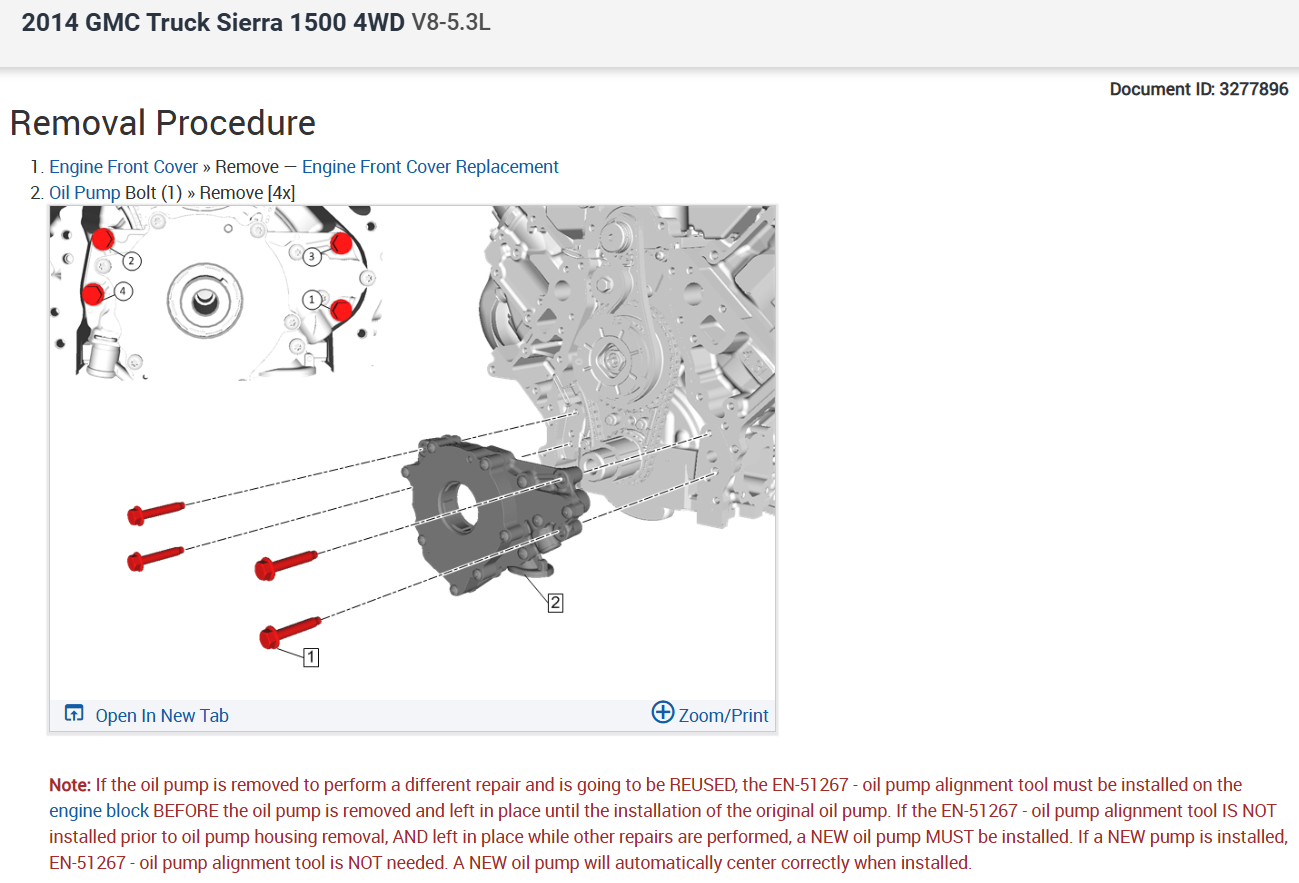Select the Document ID: 3277896 text
This screenshot has width=1299, height=883.
[x=1199, y=89]
